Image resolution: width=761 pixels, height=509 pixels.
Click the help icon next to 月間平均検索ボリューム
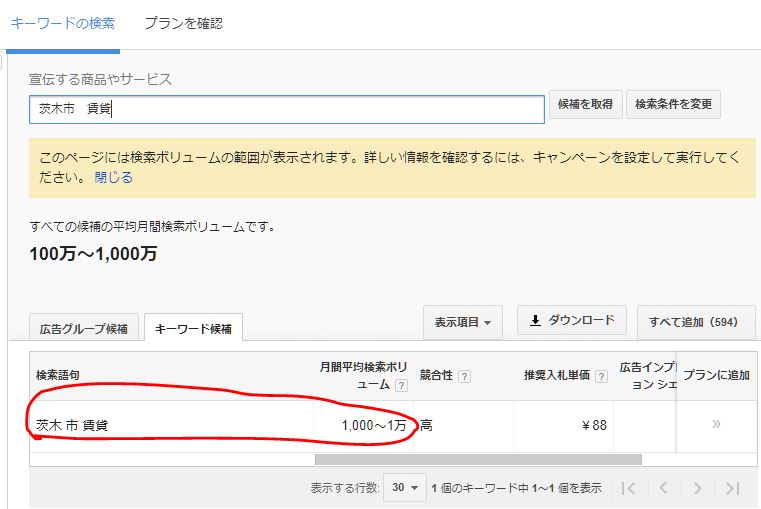(401, 385)
